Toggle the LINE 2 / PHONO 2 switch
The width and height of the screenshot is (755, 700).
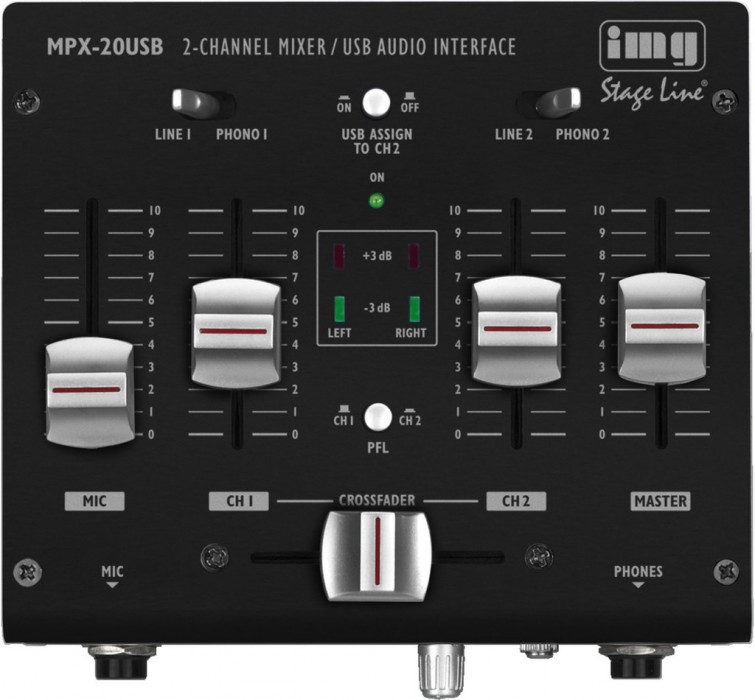[x=549, y=103]
